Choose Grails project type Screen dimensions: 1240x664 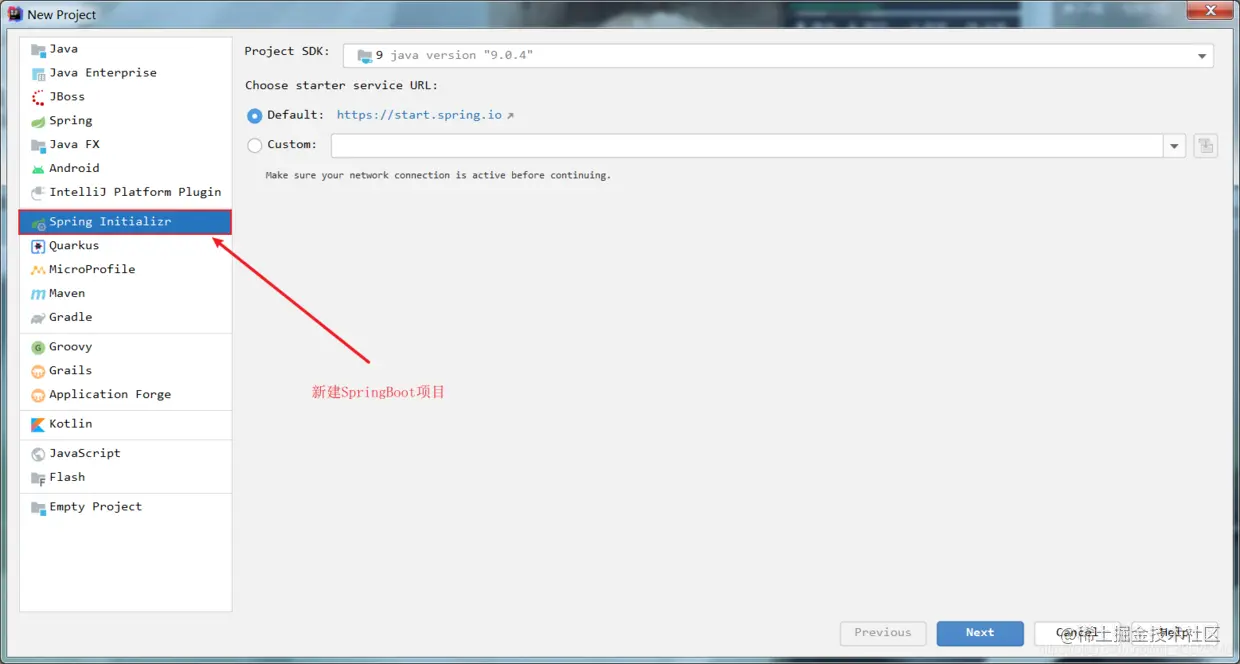coord(125,371)
